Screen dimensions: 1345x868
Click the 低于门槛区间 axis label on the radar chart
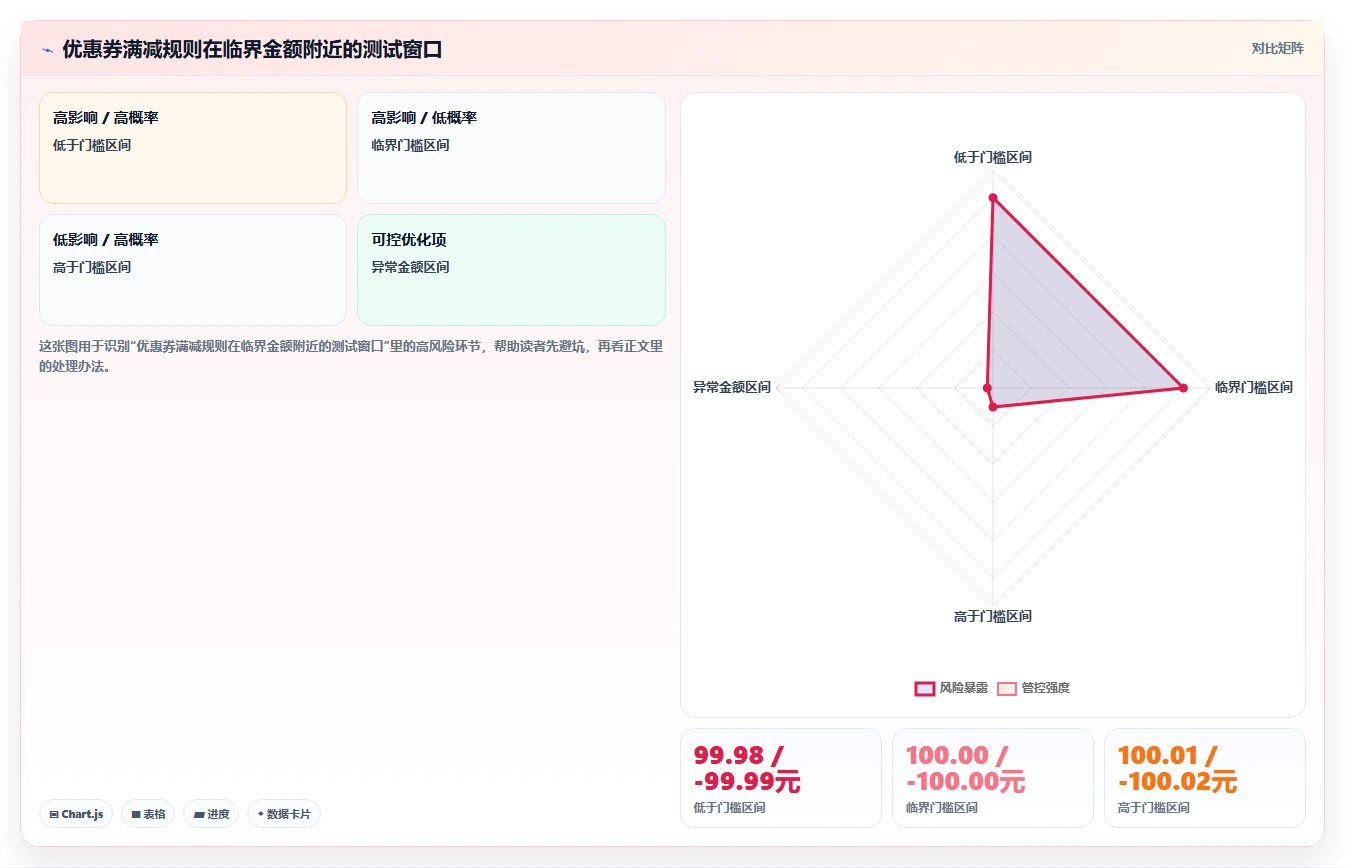pyautogui.click(x=993, y=157)
